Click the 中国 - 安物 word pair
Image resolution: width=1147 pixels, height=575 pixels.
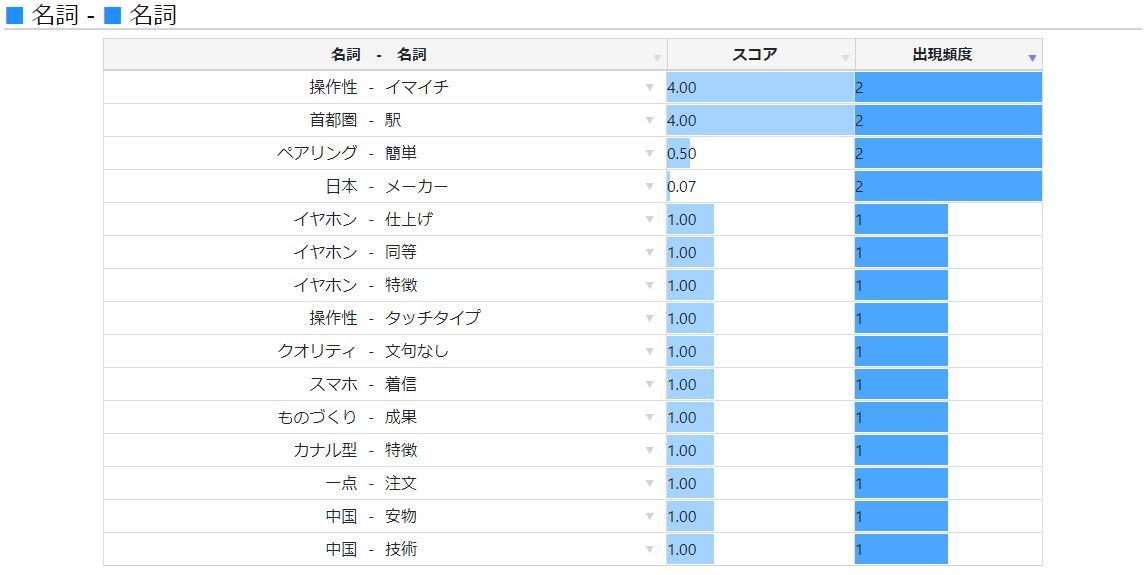pos(370,516)
